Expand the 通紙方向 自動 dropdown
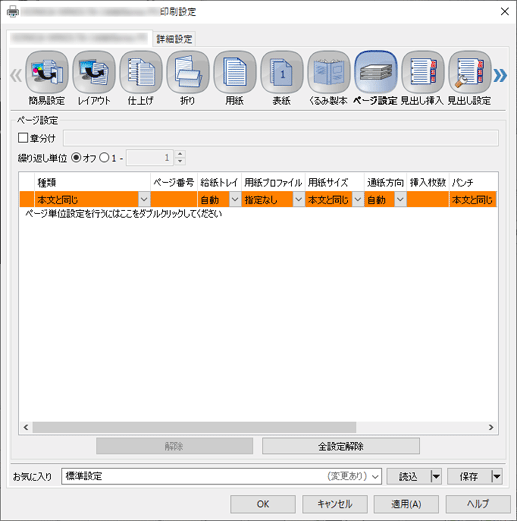This screenshot has width=517, height=521. pyautogui.click(x=400, y=199)
